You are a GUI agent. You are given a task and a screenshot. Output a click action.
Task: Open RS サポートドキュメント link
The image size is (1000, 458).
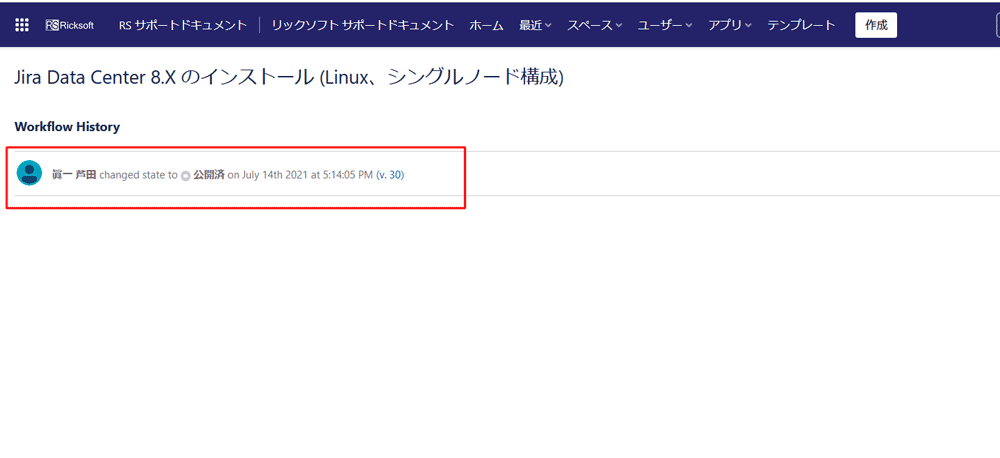click(x=182, y=26)
